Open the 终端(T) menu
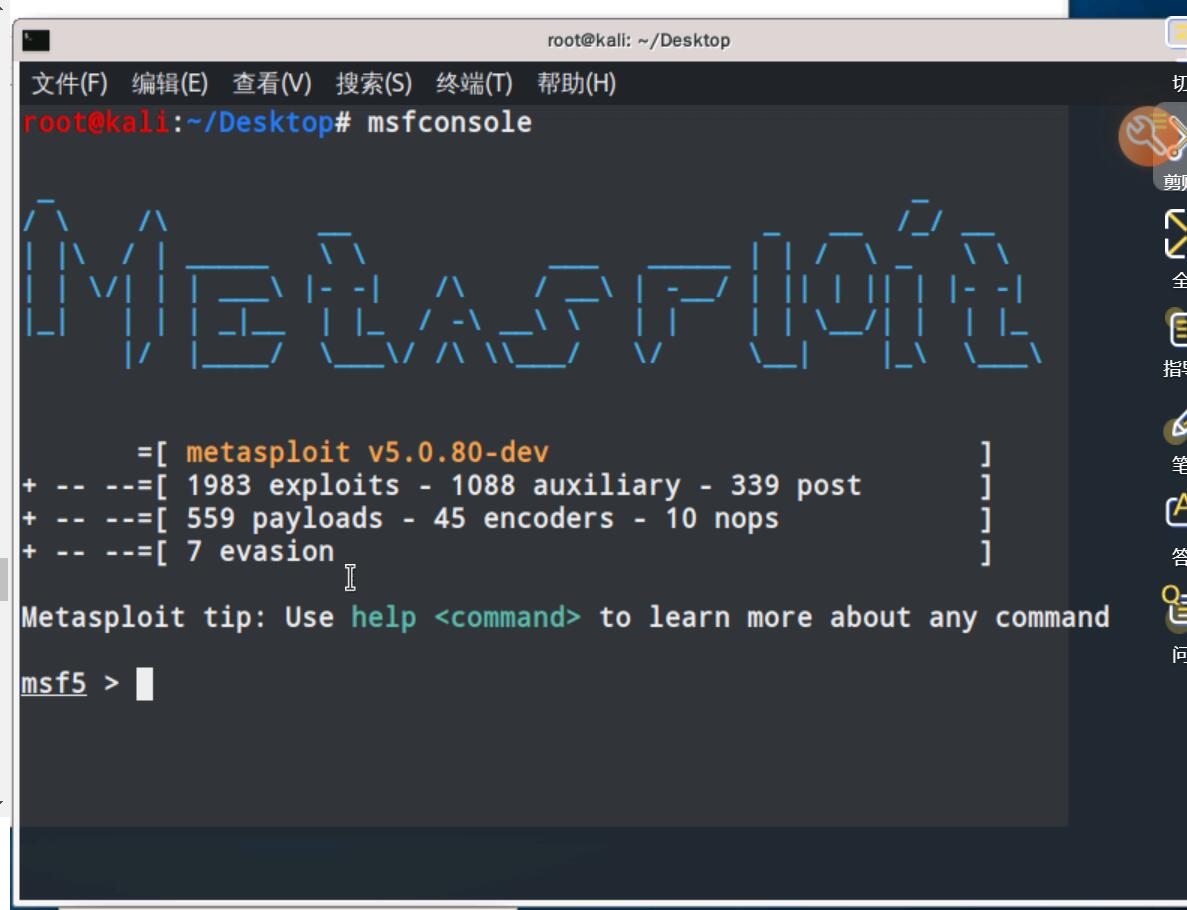Screen dimensions: 1187x910 coord(474,83)
